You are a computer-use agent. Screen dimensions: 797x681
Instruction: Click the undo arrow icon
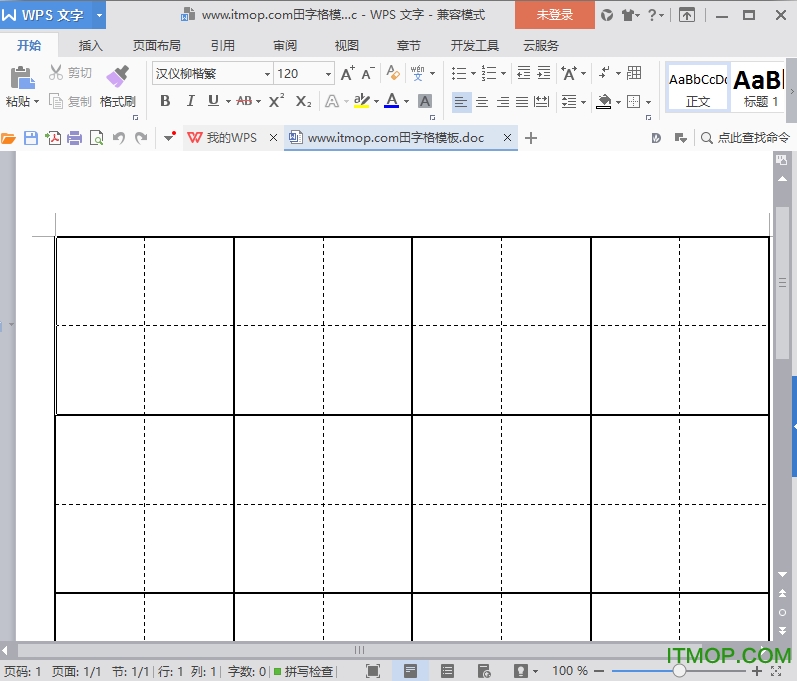pyautogui.click(x=119, y=138)
